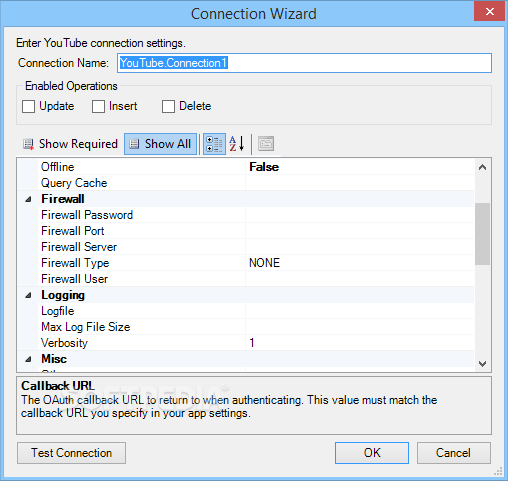
Task: Click the Connection Name text field
Action: (x=304, y=63)
